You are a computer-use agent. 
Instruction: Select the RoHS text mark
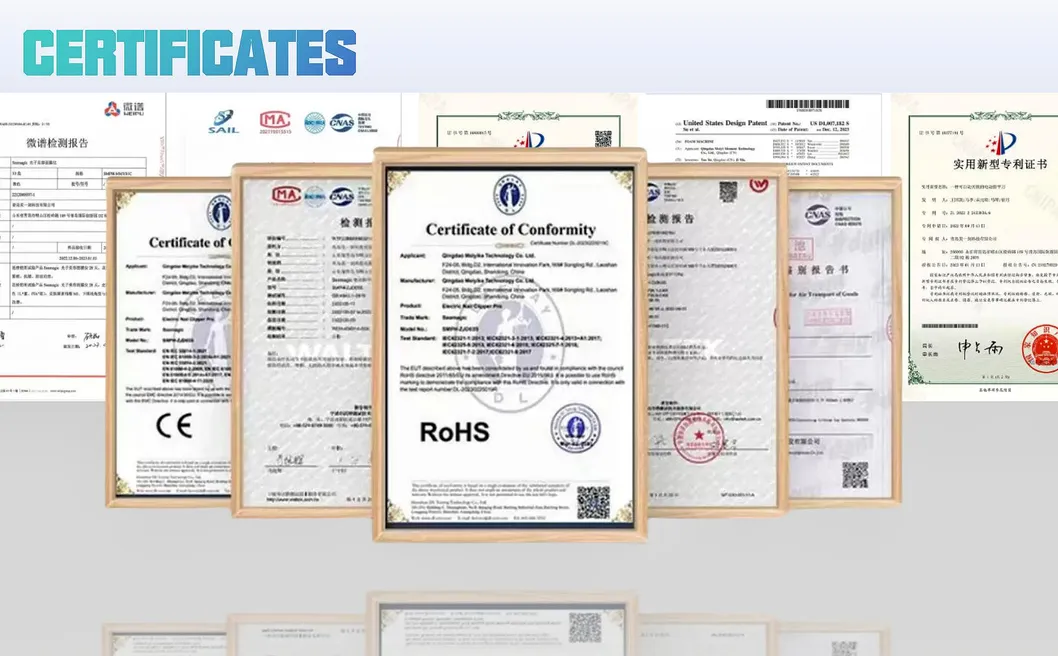454,431
